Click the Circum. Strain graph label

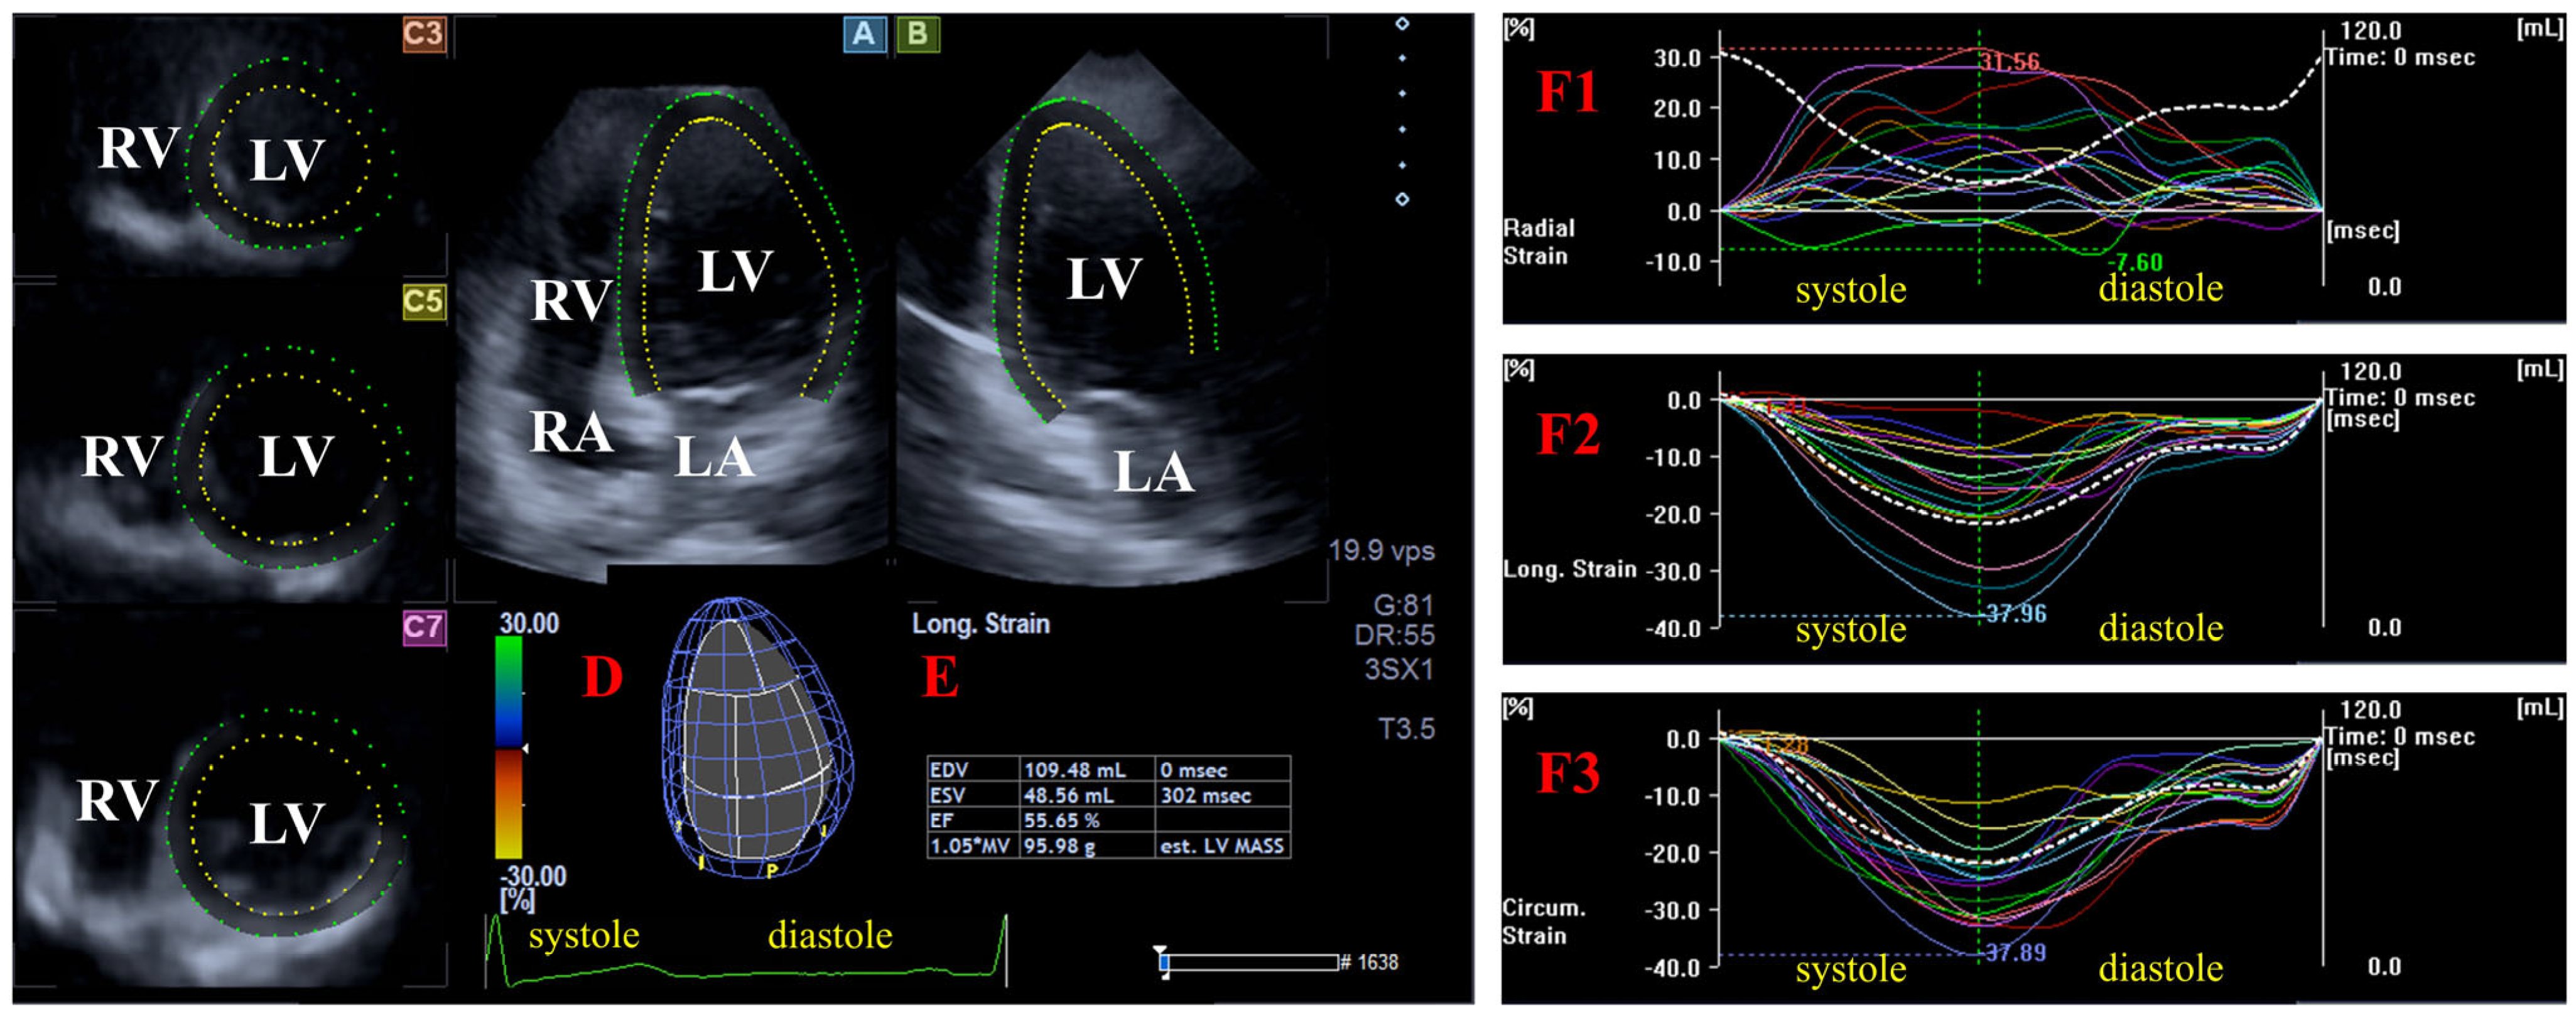(x=1542, y=921)
